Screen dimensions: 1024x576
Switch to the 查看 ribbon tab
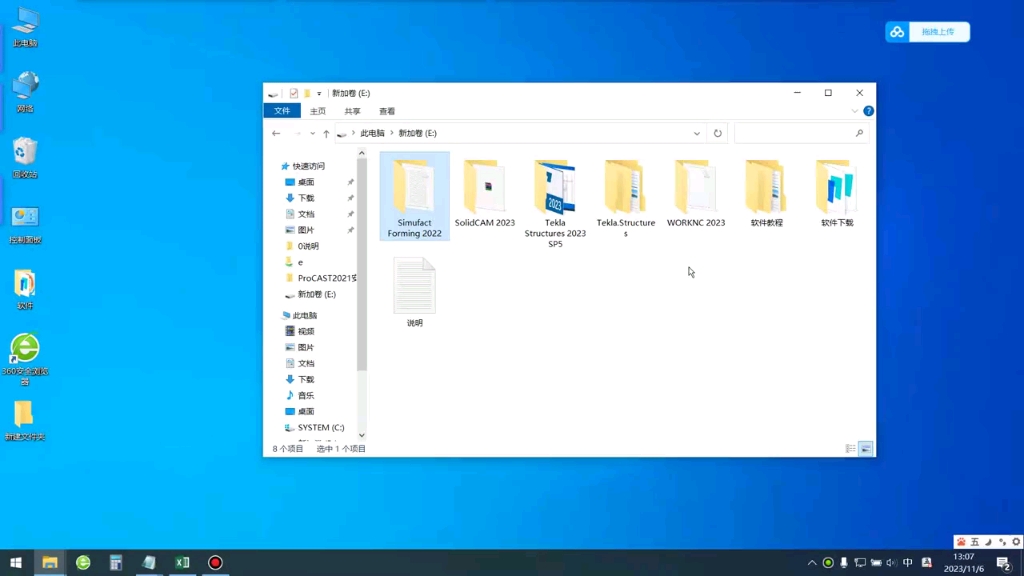point(386,110)
